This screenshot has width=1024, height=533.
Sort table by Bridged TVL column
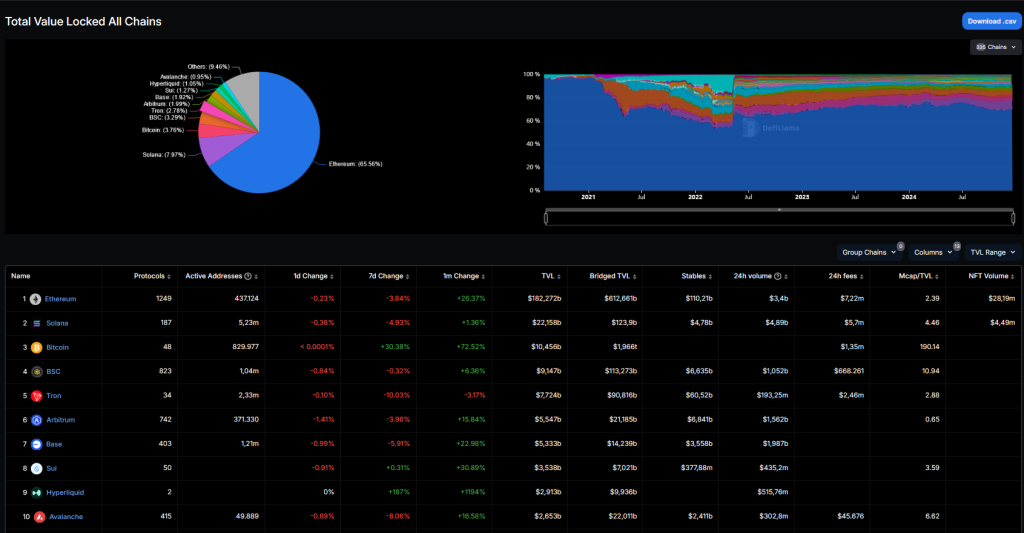click(613, 276)
